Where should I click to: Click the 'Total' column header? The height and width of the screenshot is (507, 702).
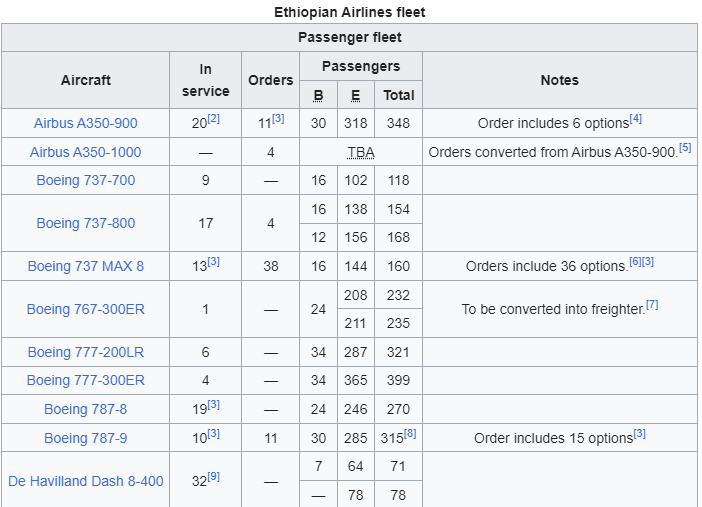tap(398, 95)
